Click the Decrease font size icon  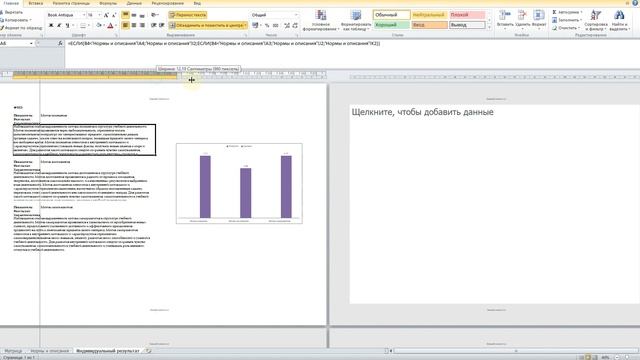pyautogui.click(x=114, y=15)
